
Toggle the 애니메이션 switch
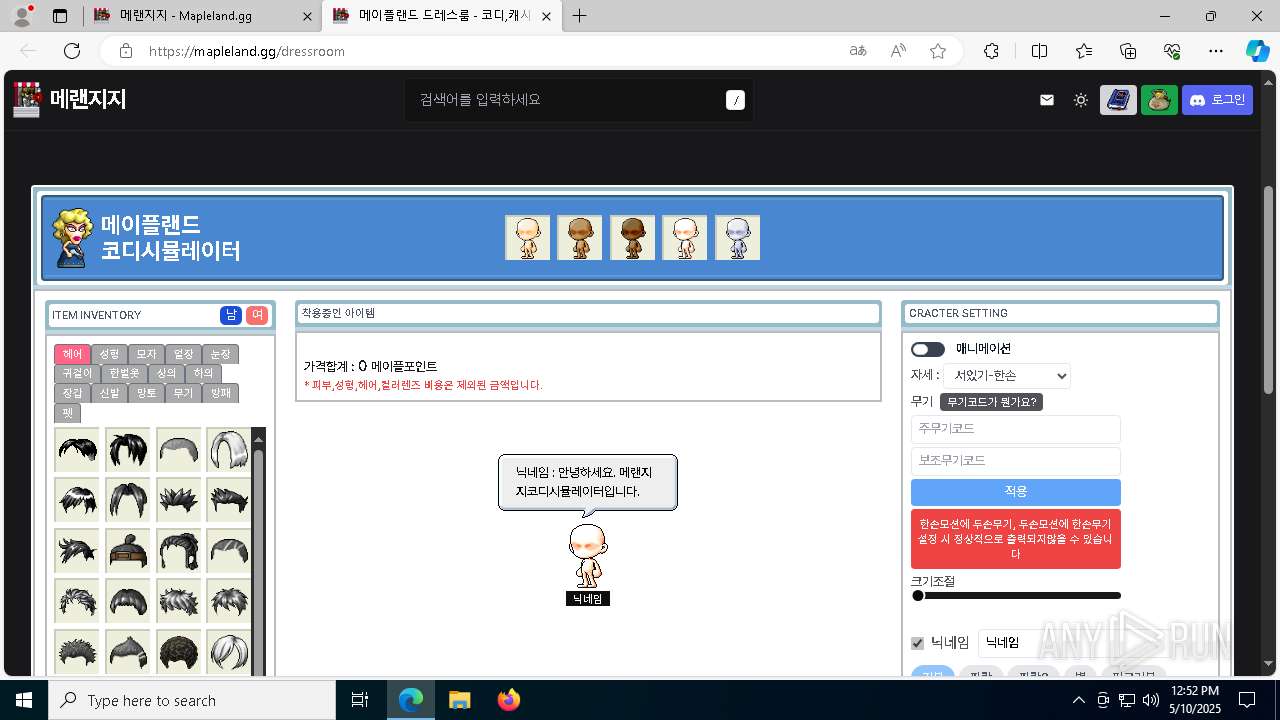pos(927,349)
